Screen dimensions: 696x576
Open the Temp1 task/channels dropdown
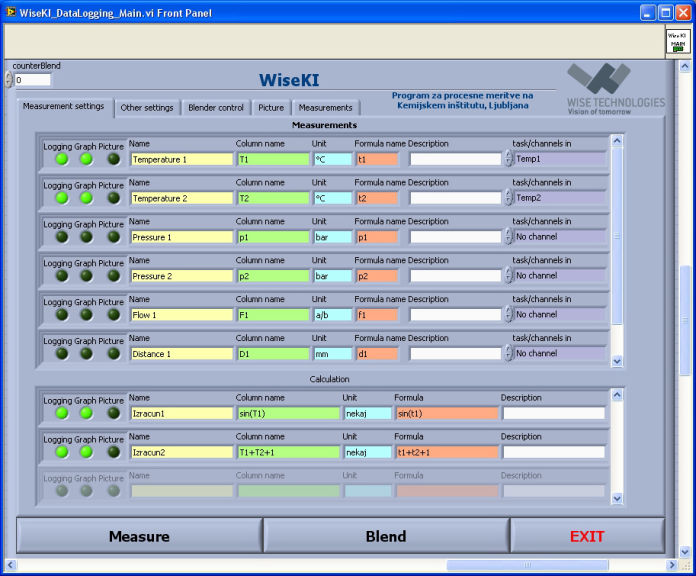click(x=560, y=159)
